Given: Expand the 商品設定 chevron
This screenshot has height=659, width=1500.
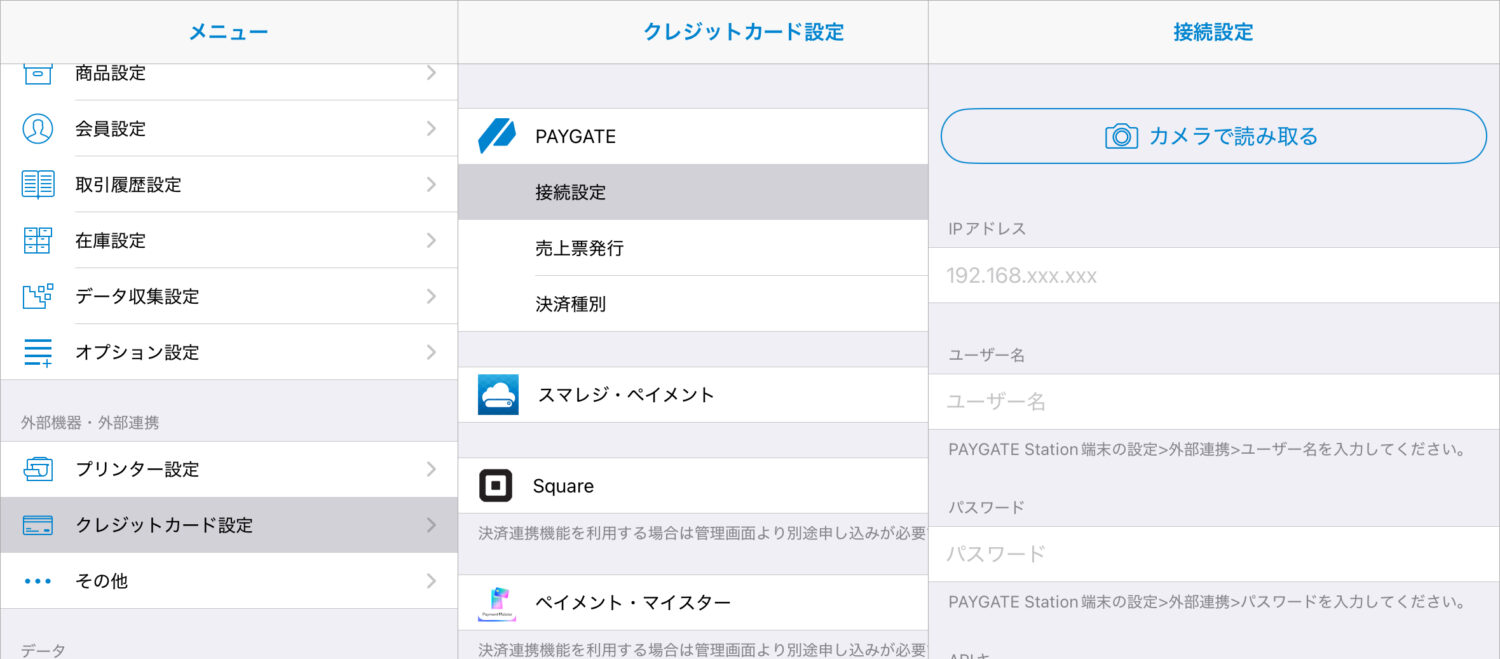Looking at the screenshot, I should click(431, 73).
